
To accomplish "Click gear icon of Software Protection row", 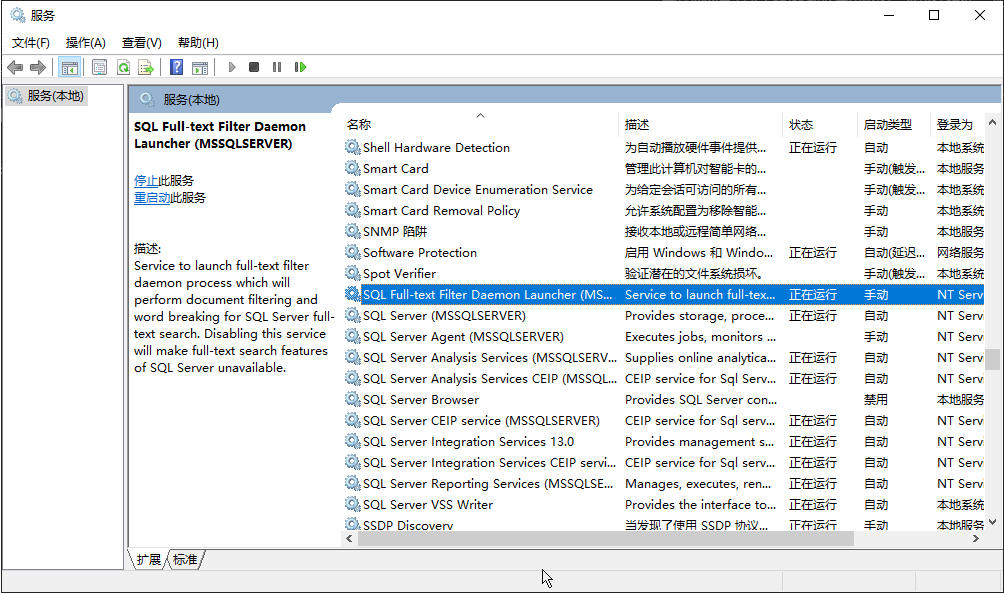I will click(x=352, y=252).
